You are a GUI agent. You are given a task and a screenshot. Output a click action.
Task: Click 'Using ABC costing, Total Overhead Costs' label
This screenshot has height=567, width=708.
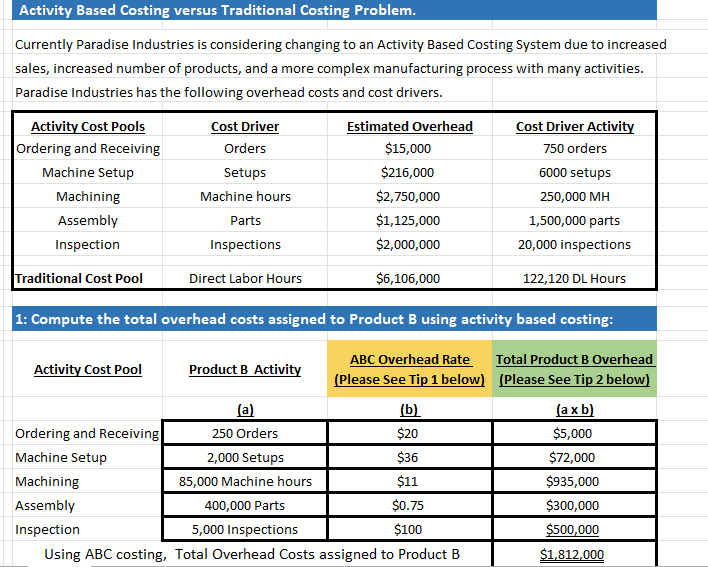(252, 554)
